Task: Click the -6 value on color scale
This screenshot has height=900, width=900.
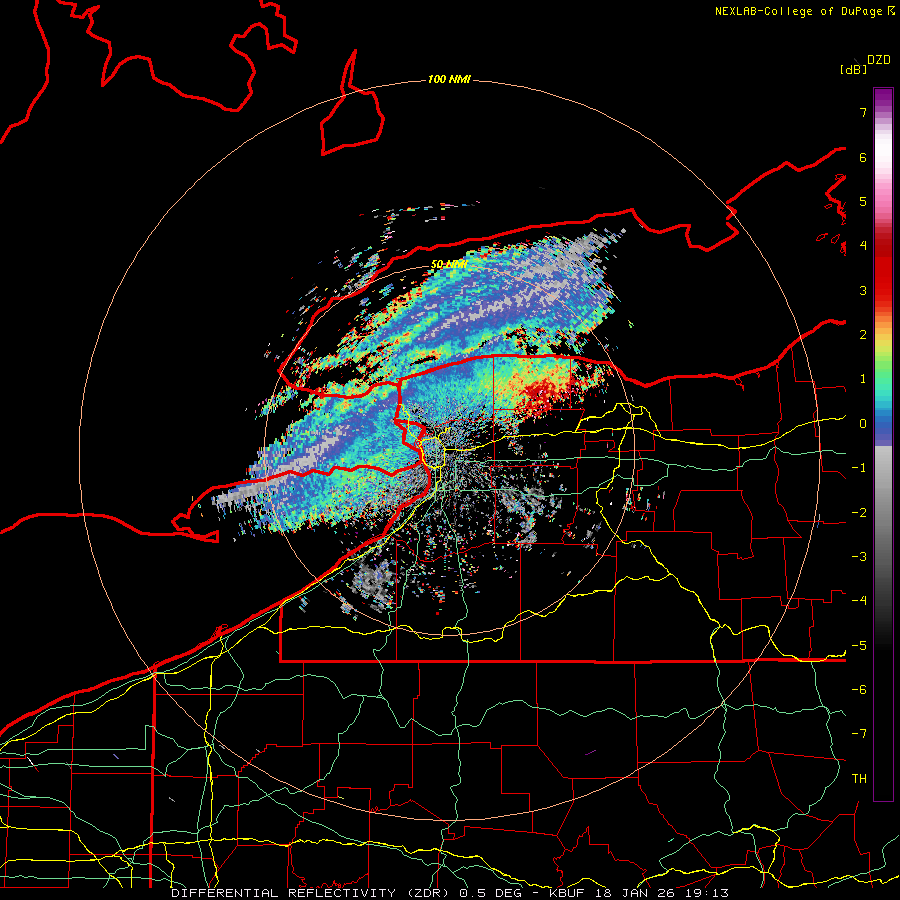Action: pos(859,690)
